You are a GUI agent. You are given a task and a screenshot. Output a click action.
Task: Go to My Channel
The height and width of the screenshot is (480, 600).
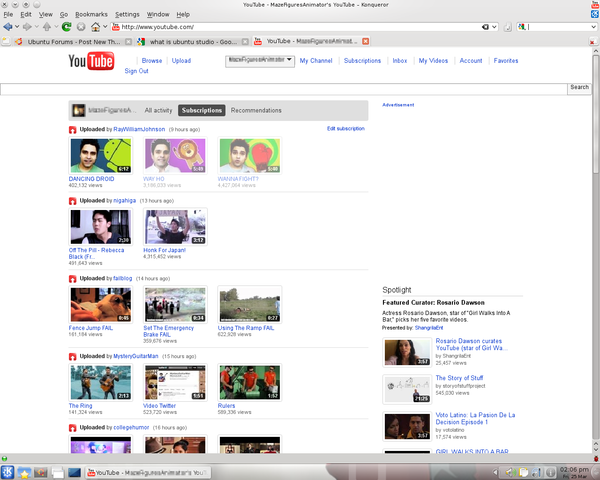[316, 61]
